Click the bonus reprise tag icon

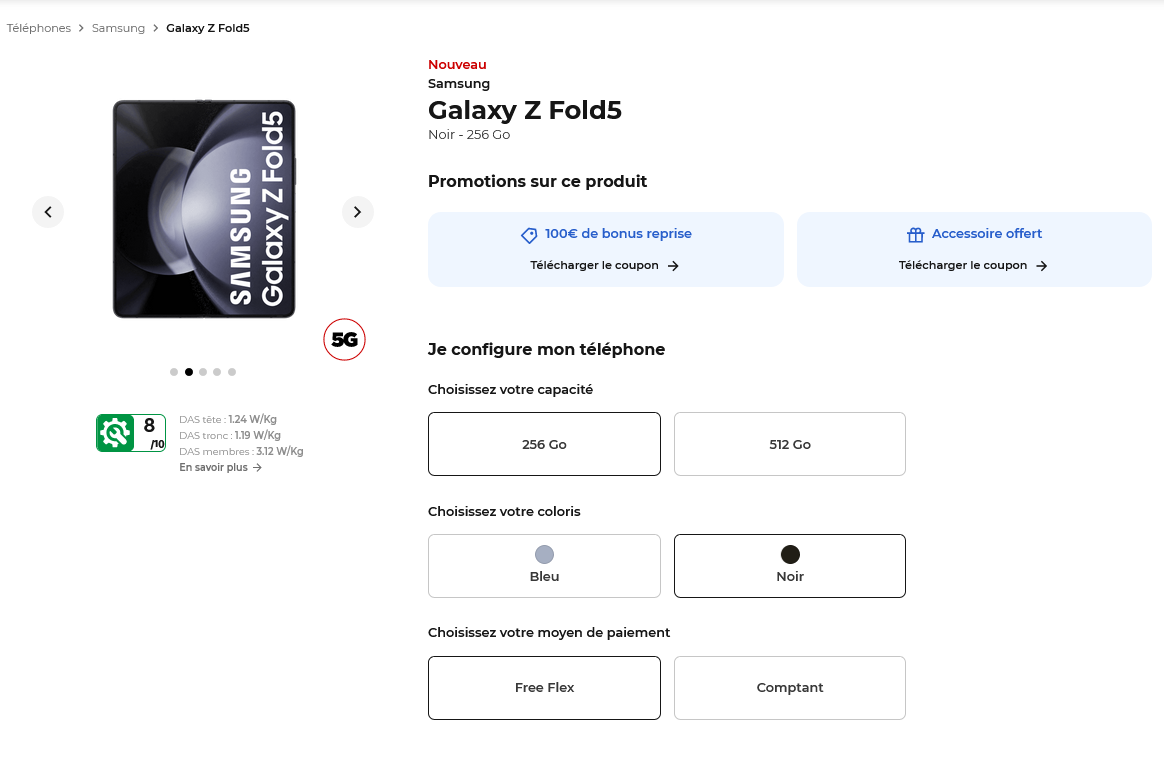point(529,235)
